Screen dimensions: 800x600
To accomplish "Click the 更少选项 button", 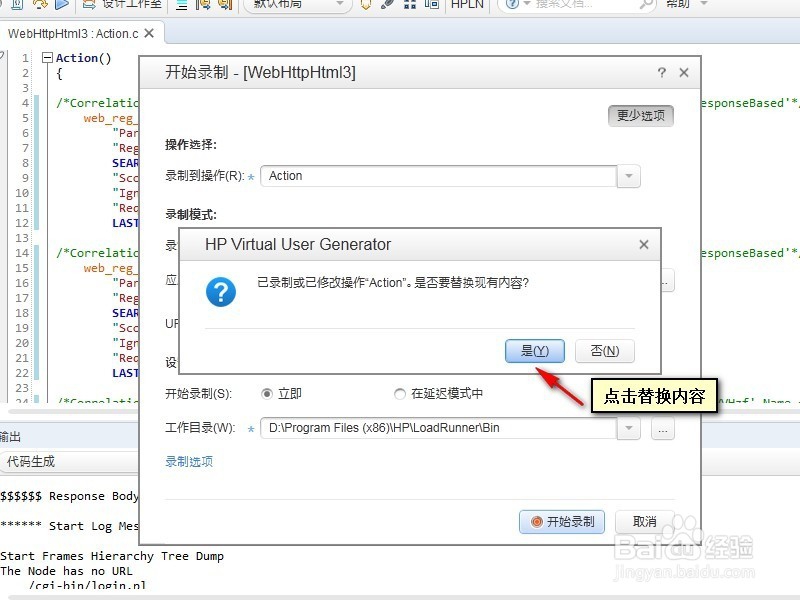I will [x=641, y=116].
